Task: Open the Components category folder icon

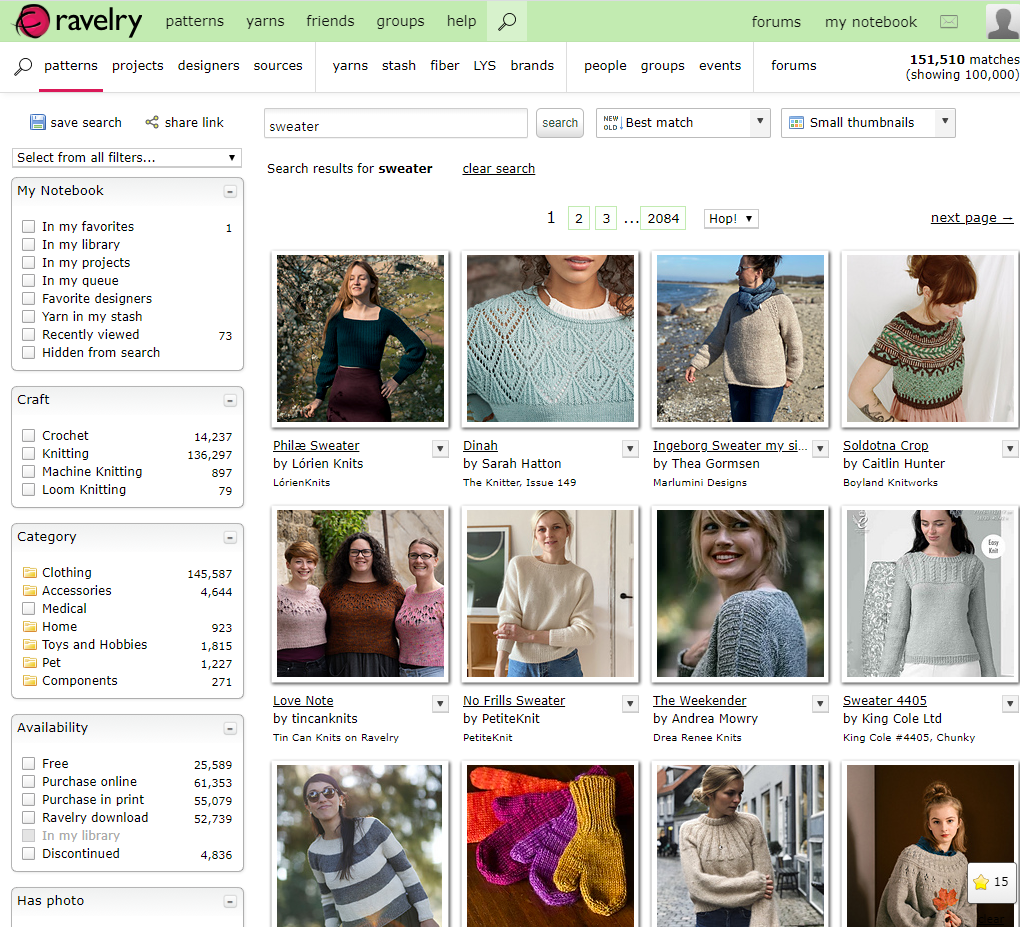Action: [29, 680]
